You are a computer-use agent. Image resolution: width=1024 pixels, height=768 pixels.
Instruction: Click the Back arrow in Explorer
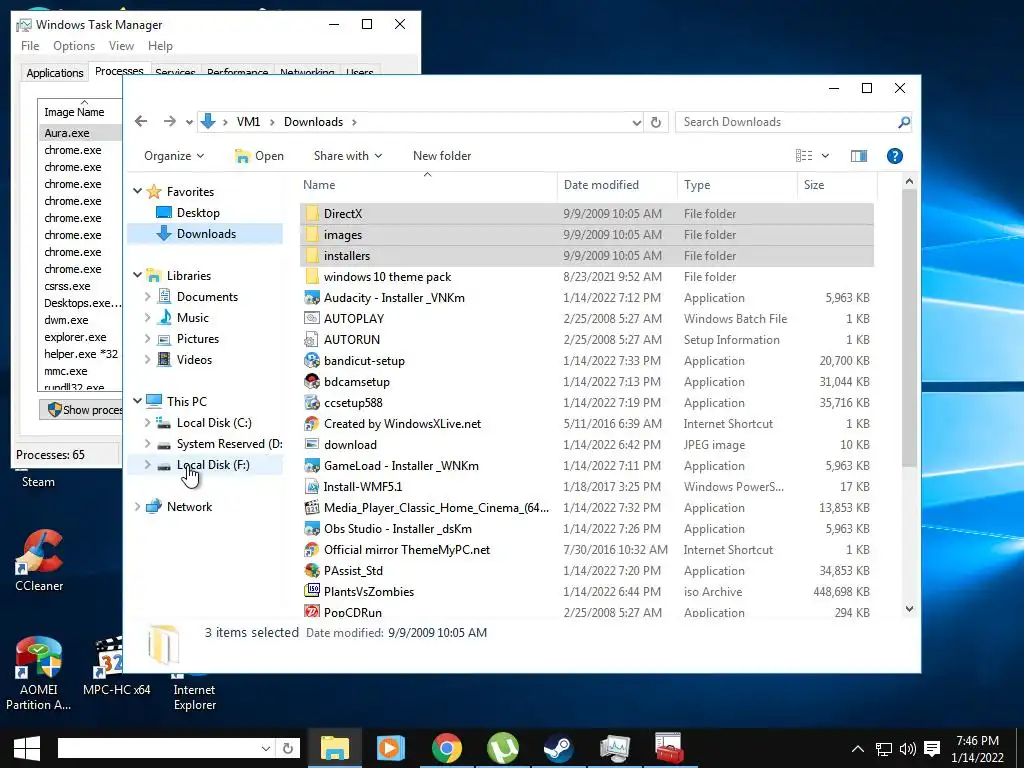pos(141,121)
